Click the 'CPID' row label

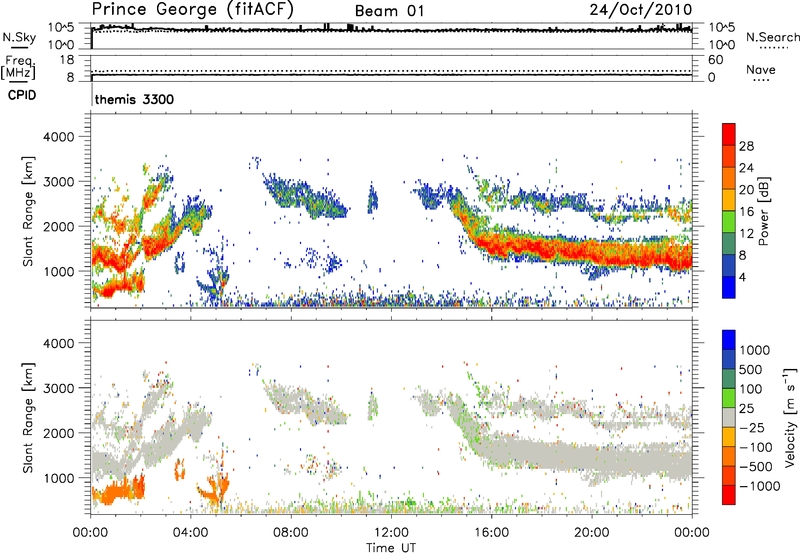point(22,95)
